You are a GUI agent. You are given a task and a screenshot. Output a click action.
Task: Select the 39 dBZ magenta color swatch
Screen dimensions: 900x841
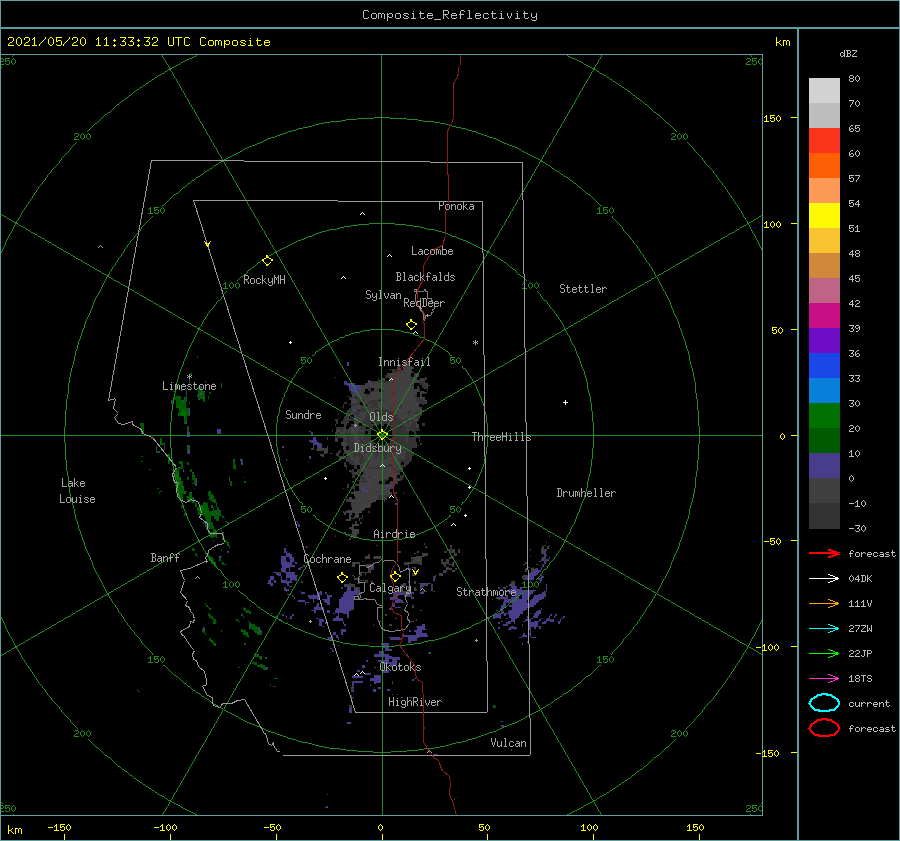(824, 316)
